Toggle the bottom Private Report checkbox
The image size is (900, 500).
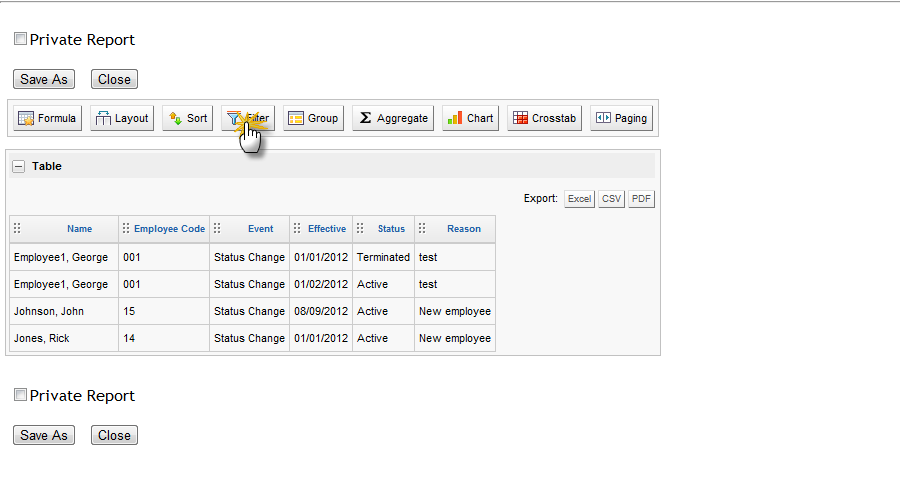[20, 395]
